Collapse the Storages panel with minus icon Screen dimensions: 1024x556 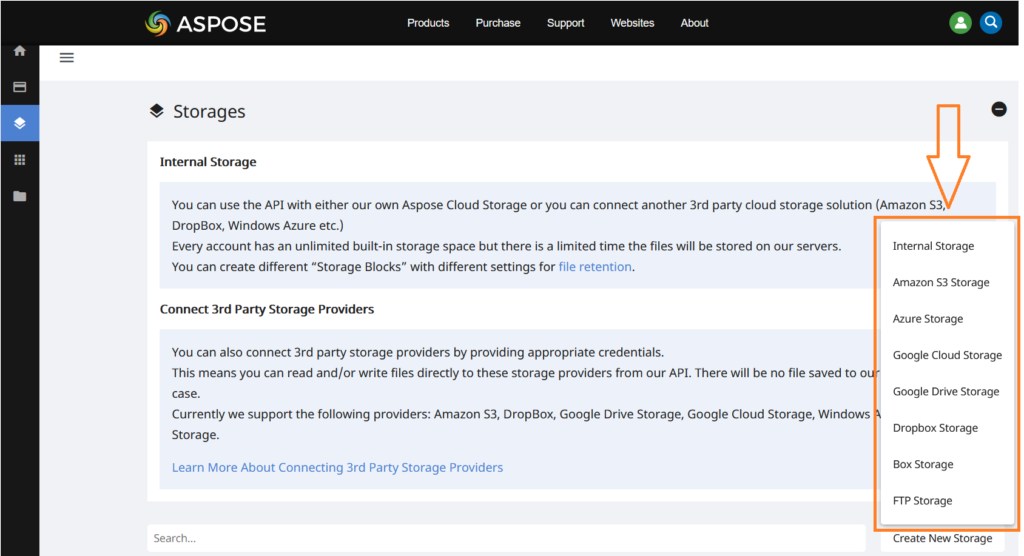click(x=998, y=109)
